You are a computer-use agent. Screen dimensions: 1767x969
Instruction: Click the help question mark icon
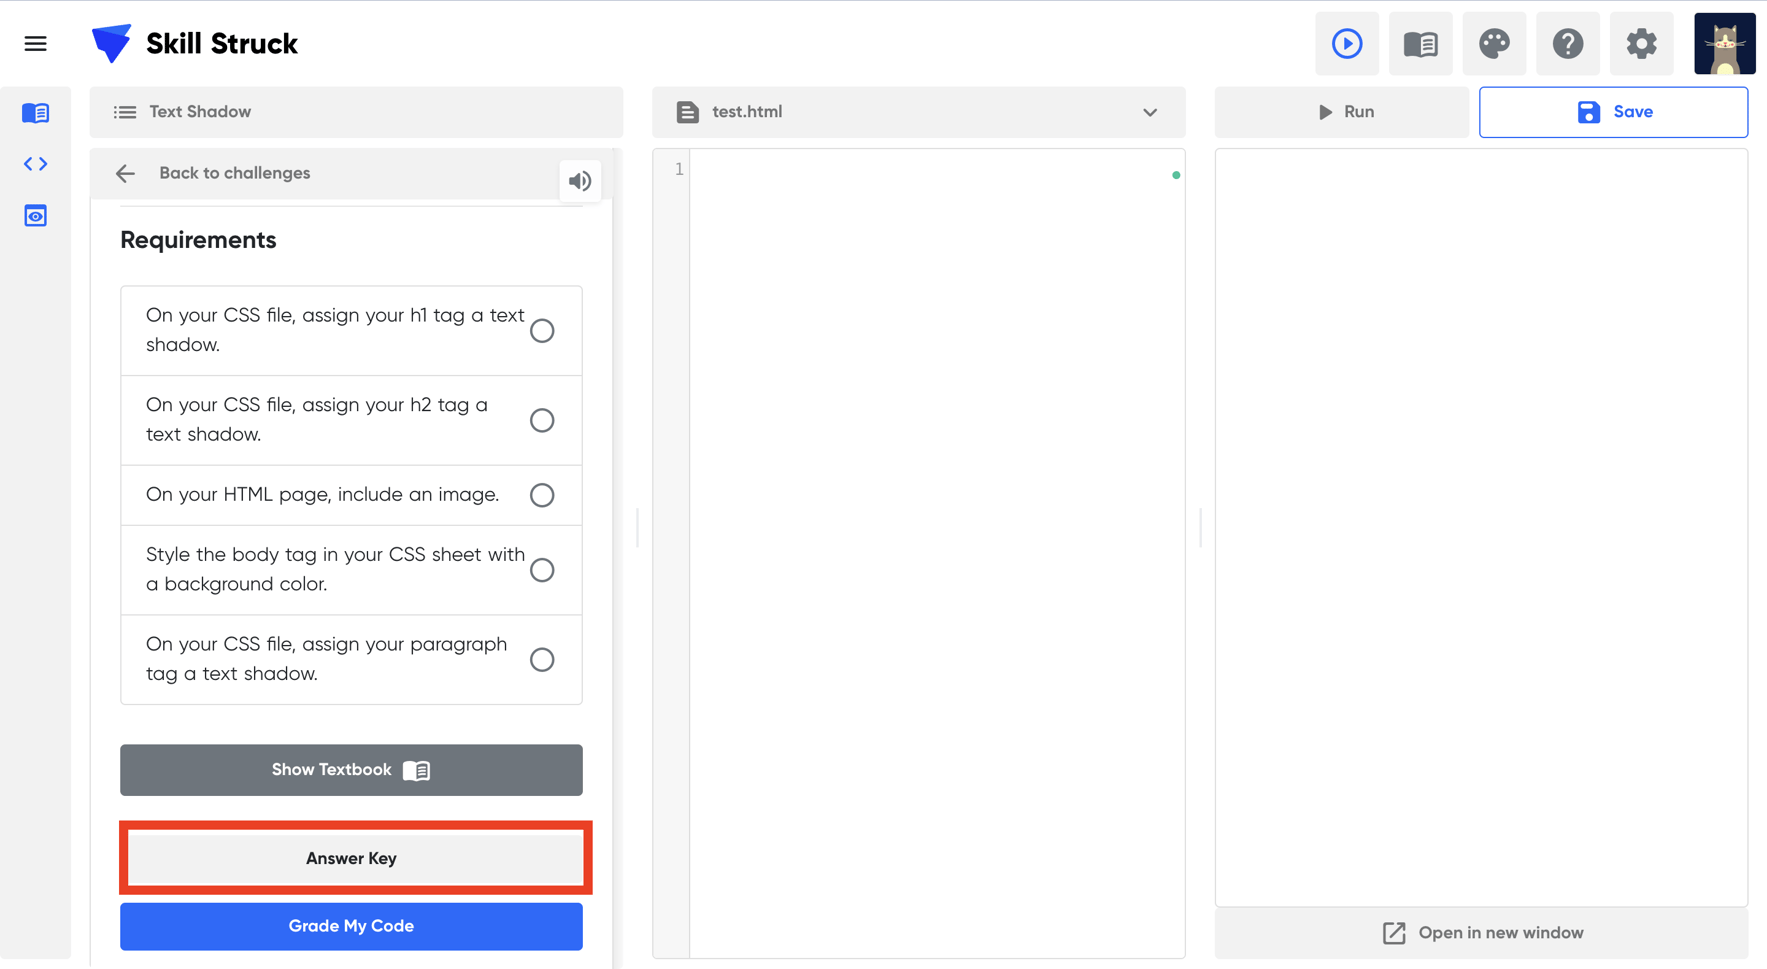(x=1567, y=44)
